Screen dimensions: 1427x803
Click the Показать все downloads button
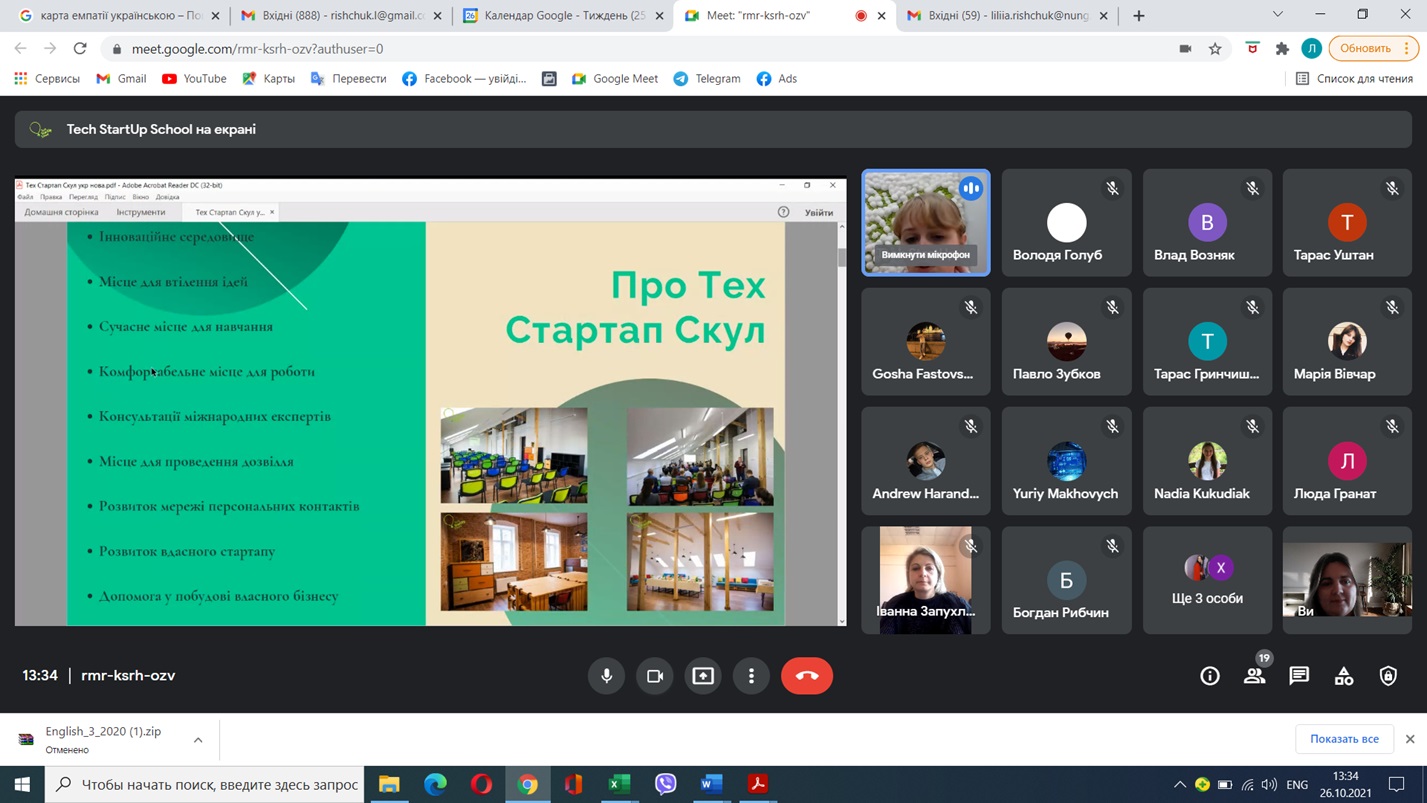coord(1344,739)
